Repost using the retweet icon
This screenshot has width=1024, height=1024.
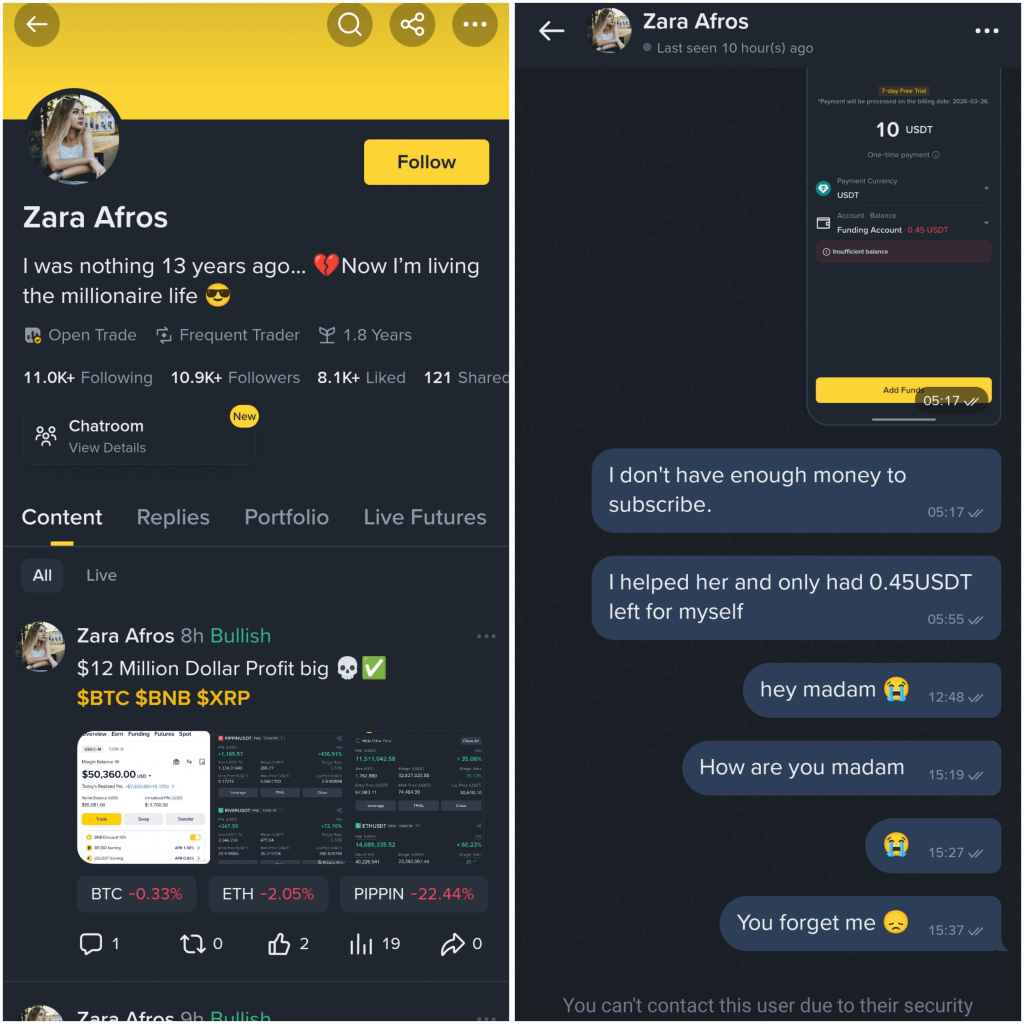tap(192, 944)
